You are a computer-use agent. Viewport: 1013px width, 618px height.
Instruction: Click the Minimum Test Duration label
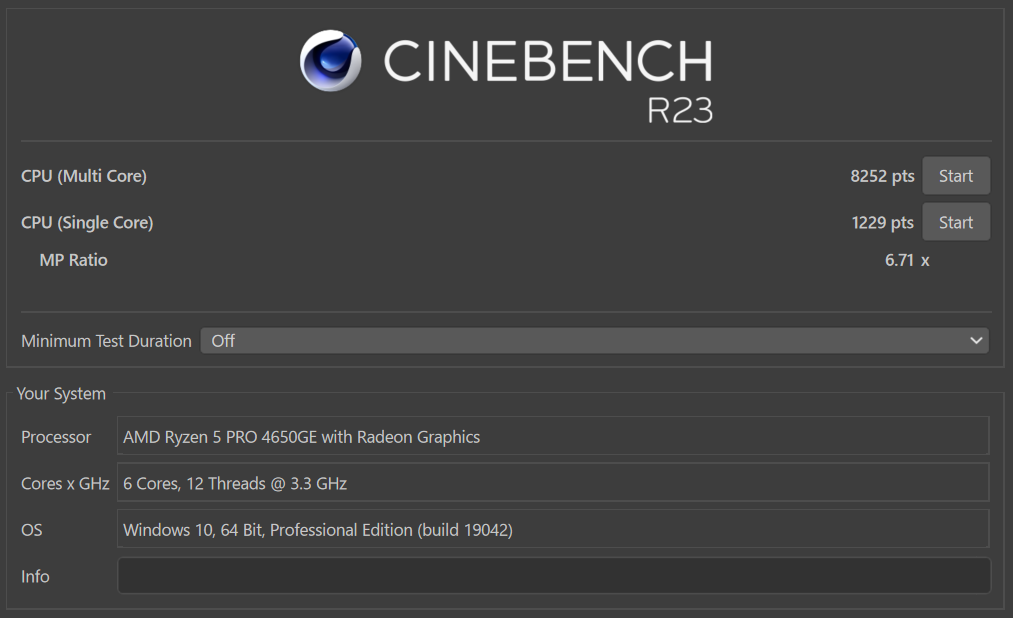pyautogui.click(x=107, y=340)
